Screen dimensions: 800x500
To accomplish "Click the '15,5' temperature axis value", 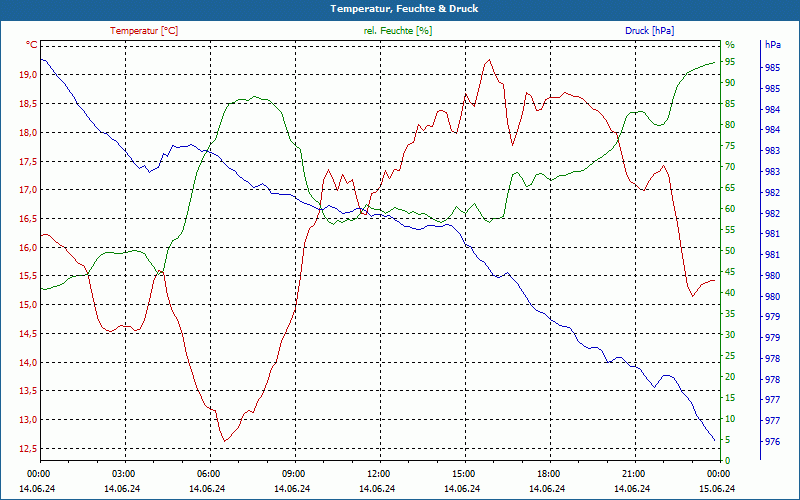I will click(29, 276).
